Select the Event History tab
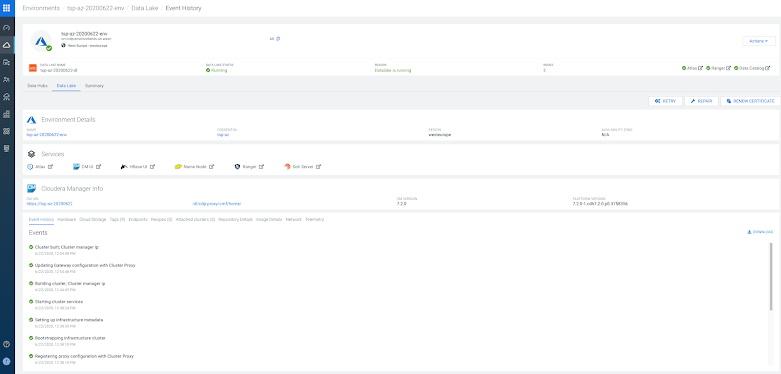This screenshot has height=374, width=781. point(41,219)
